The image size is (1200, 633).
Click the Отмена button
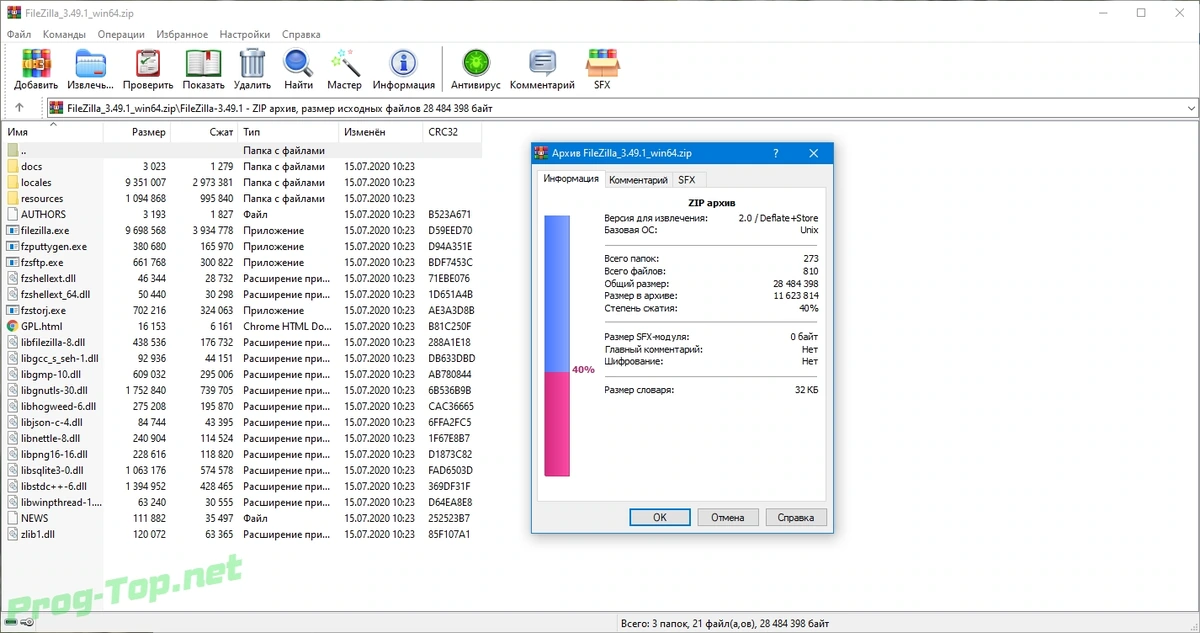(727, 518)
